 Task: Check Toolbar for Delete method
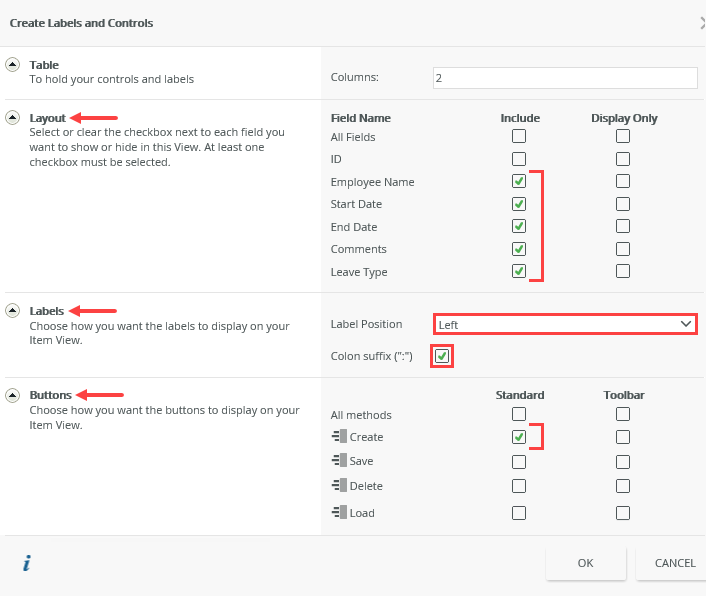pos(623,486)
